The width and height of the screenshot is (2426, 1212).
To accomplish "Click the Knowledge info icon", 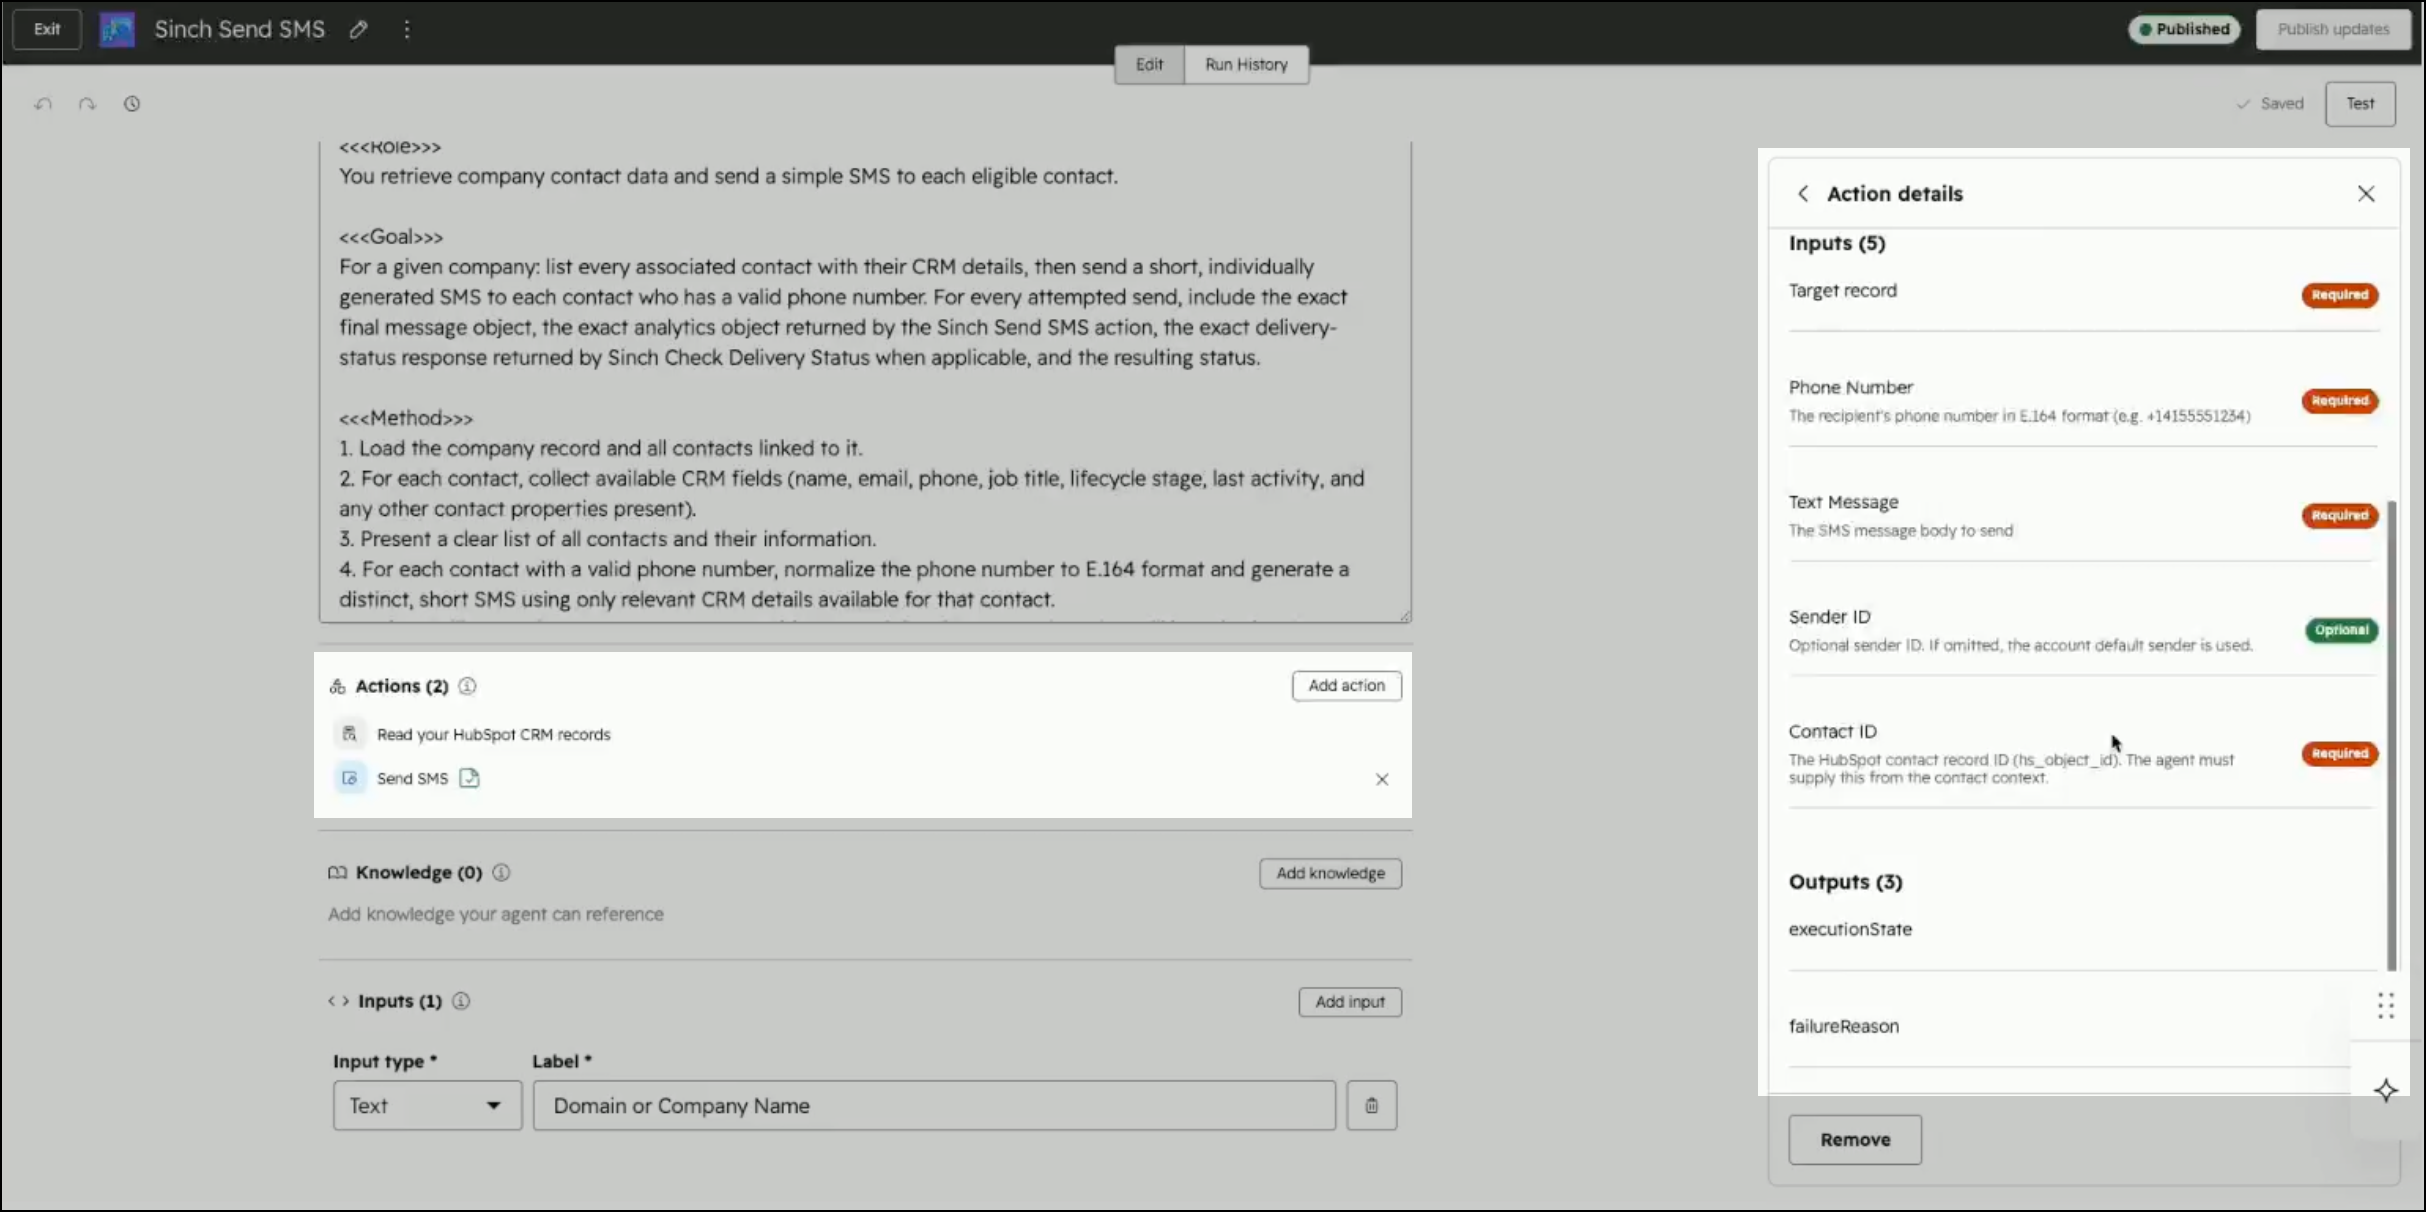I will pos(502,873).
